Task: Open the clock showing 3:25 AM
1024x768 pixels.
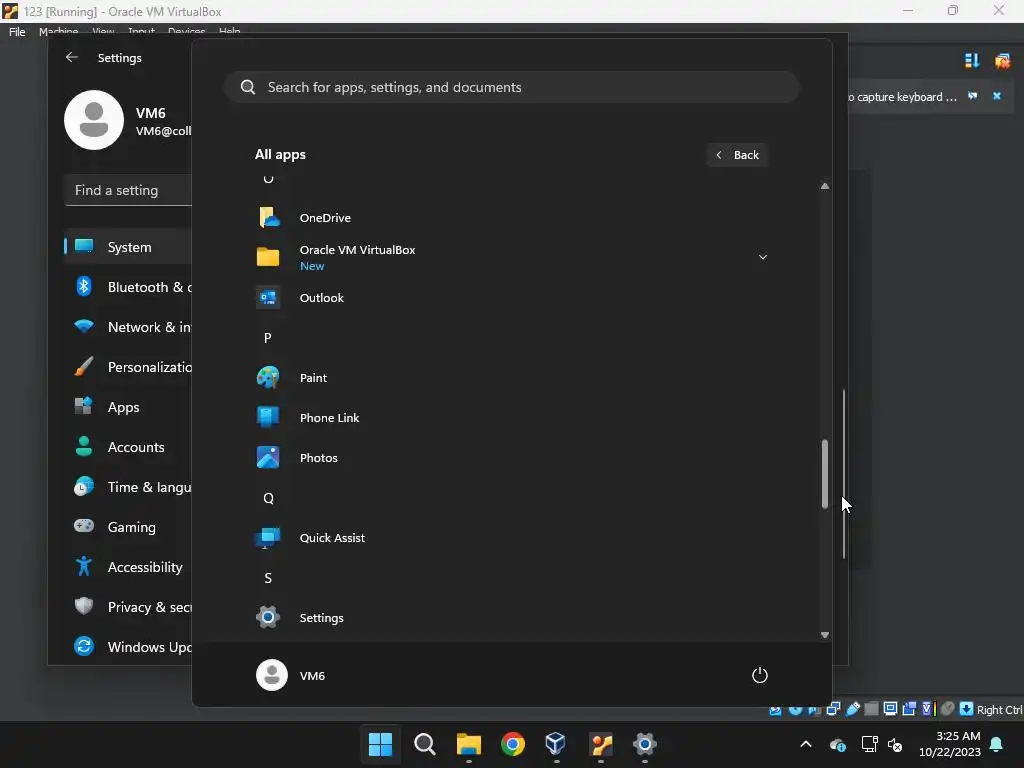Action: pyautogui.click(x=950, y=744)
